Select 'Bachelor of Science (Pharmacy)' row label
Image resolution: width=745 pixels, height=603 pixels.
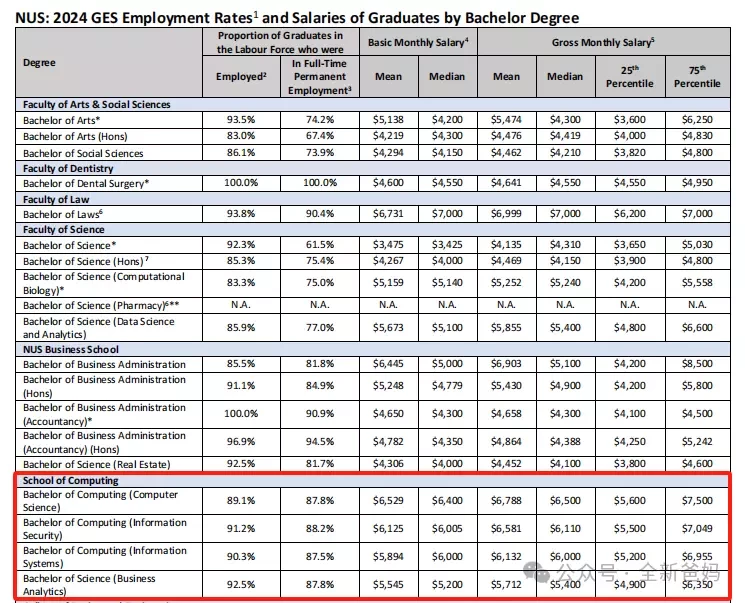pyautogui.click(x=101, y=305)
